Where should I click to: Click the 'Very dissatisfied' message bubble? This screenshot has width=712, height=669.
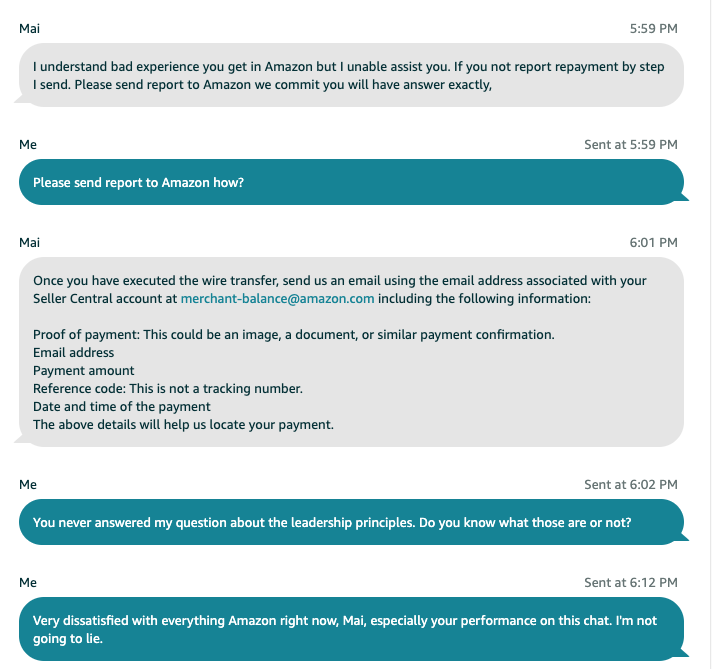(351, 629)
